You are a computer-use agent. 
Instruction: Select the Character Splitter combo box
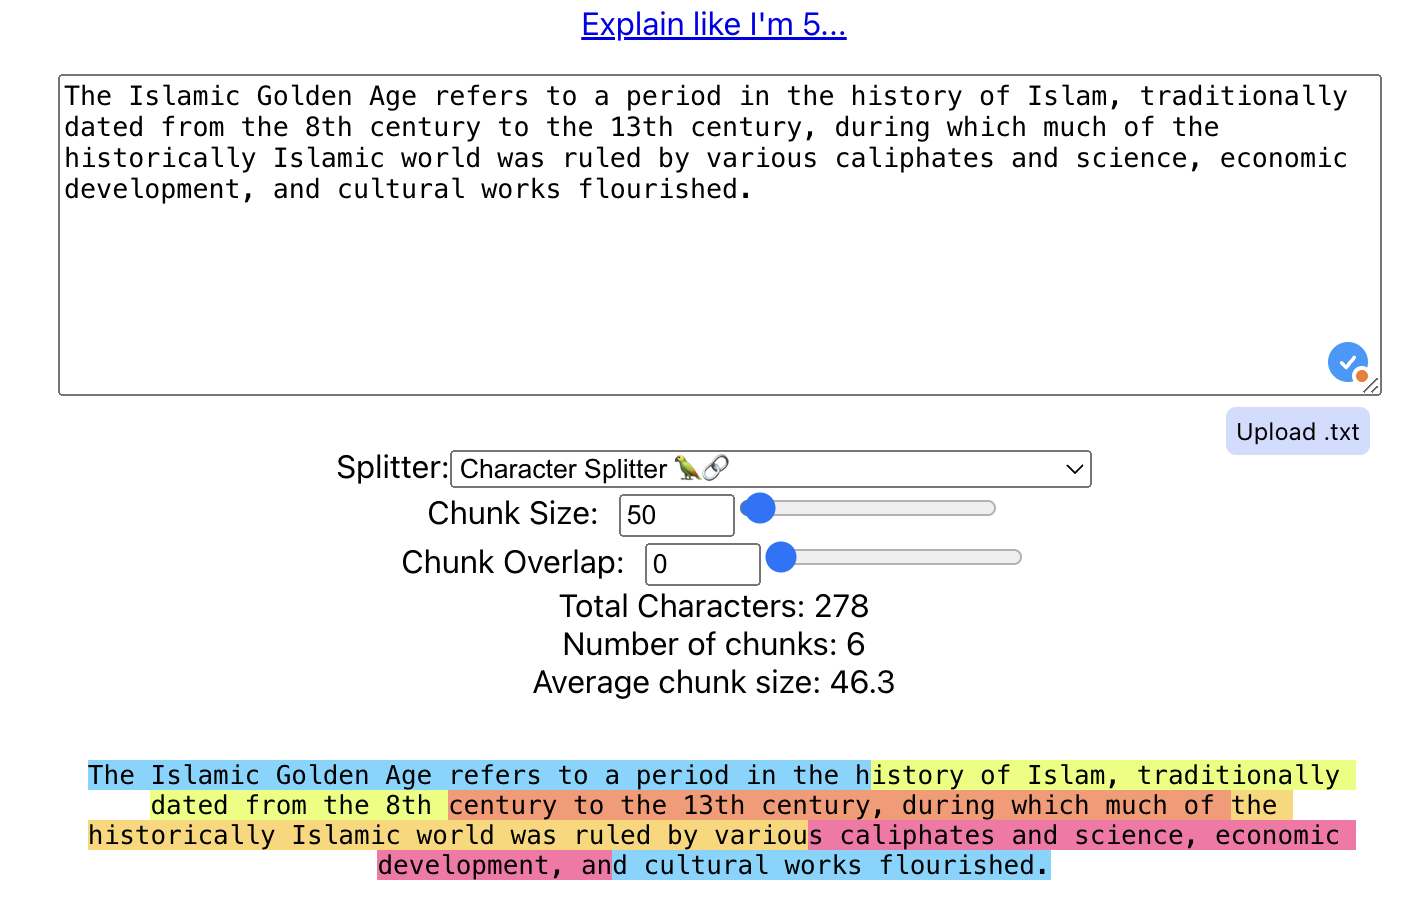[770, 468]
